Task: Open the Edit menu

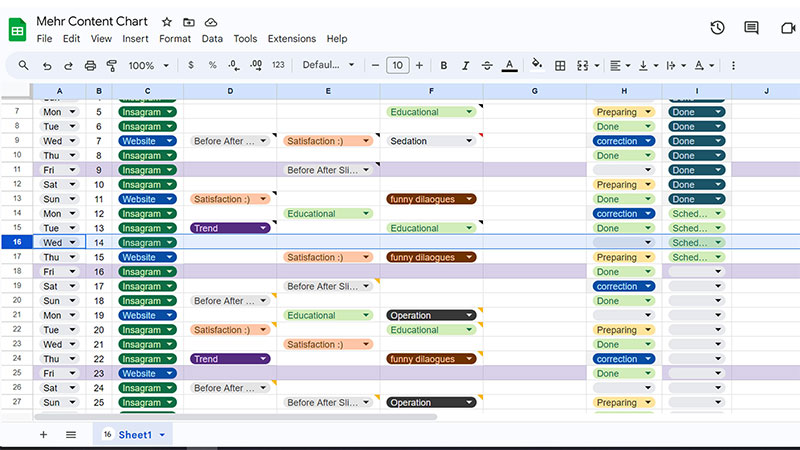Action: point(71,39)
